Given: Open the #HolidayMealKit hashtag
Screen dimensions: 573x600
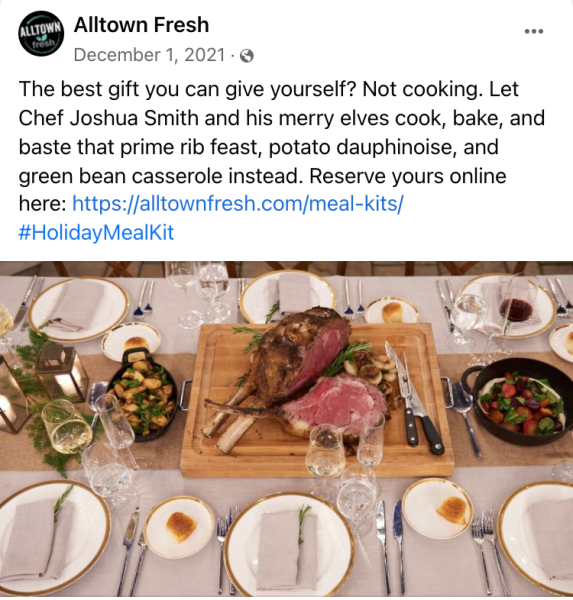Looking at the screenshot, I should [x=96, y=232].
